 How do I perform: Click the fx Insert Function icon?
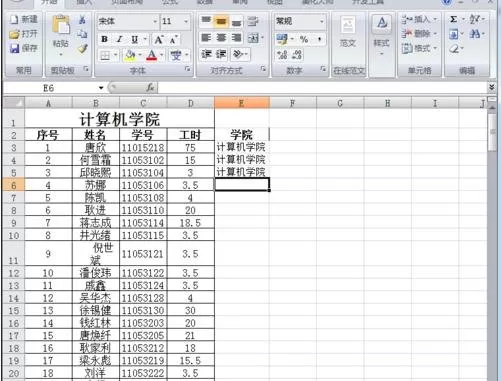150,88
